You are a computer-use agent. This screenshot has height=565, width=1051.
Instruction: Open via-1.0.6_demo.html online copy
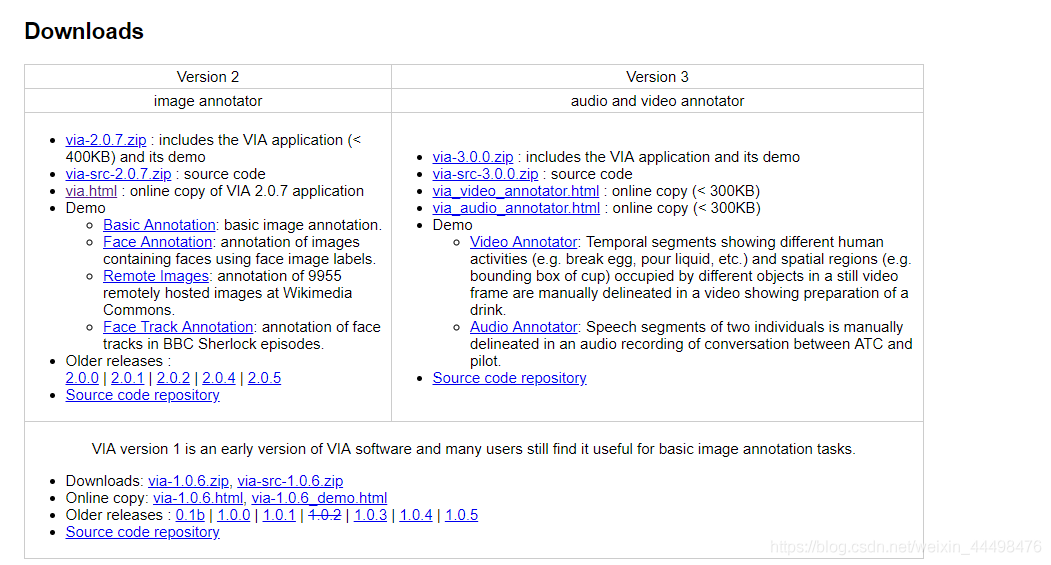319,498
